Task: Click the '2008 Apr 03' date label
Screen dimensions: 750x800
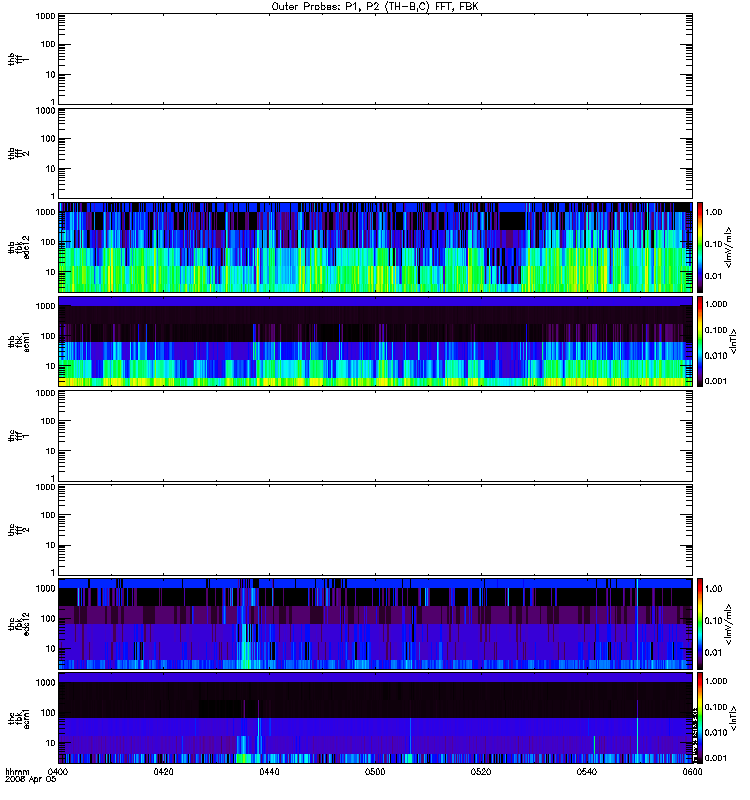Action: coord(31,780)
